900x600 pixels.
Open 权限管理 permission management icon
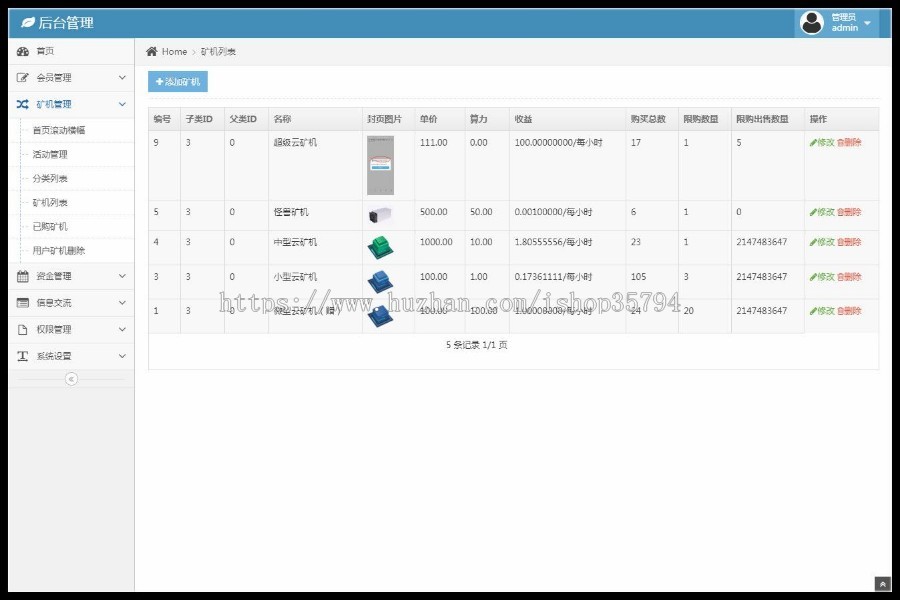(x=24, y=329)
